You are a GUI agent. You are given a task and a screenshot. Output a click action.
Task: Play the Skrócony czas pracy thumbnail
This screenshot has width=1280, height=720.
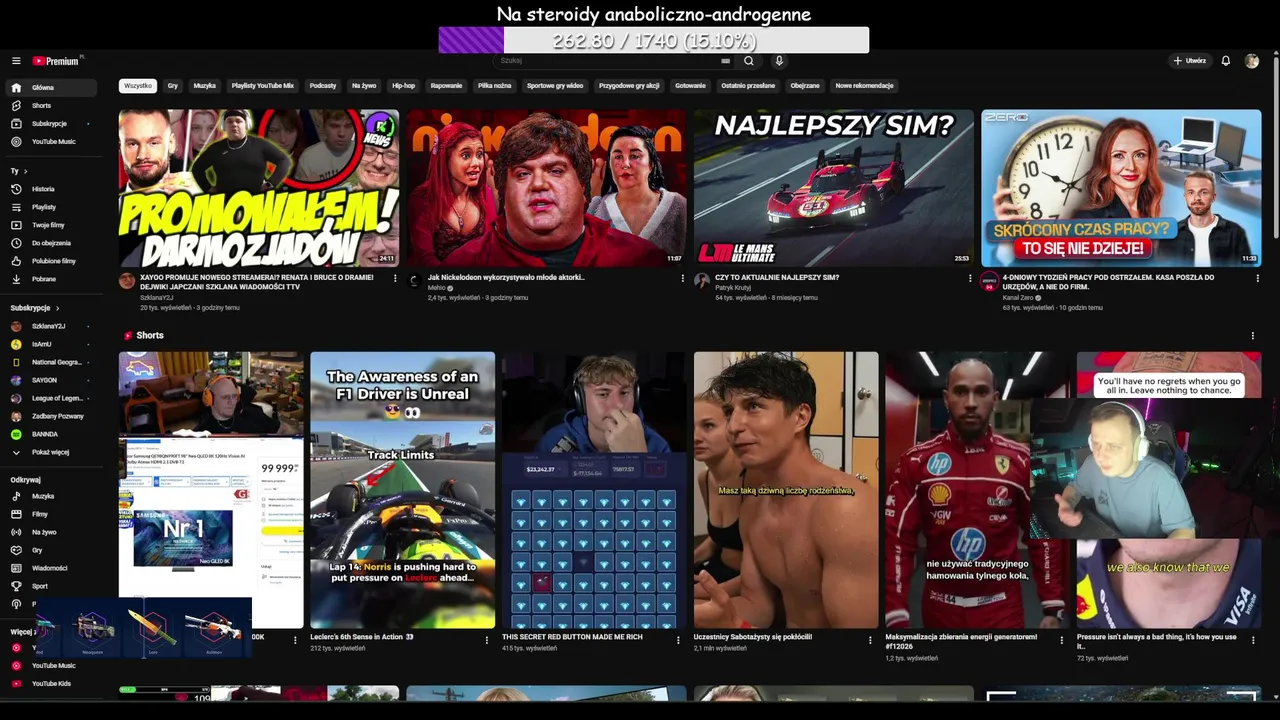pos(1121,188)
